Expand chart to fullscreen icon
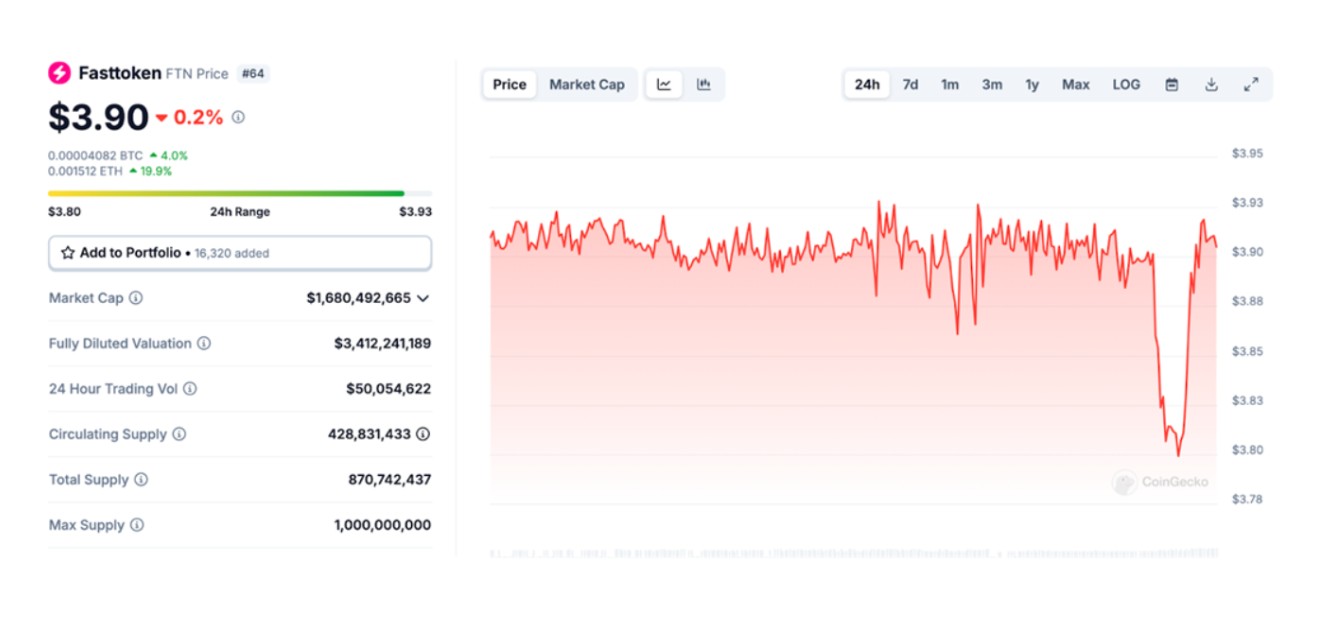Image resolution: width=1342 pixels, height=628 pixels. pos(1251,85)
